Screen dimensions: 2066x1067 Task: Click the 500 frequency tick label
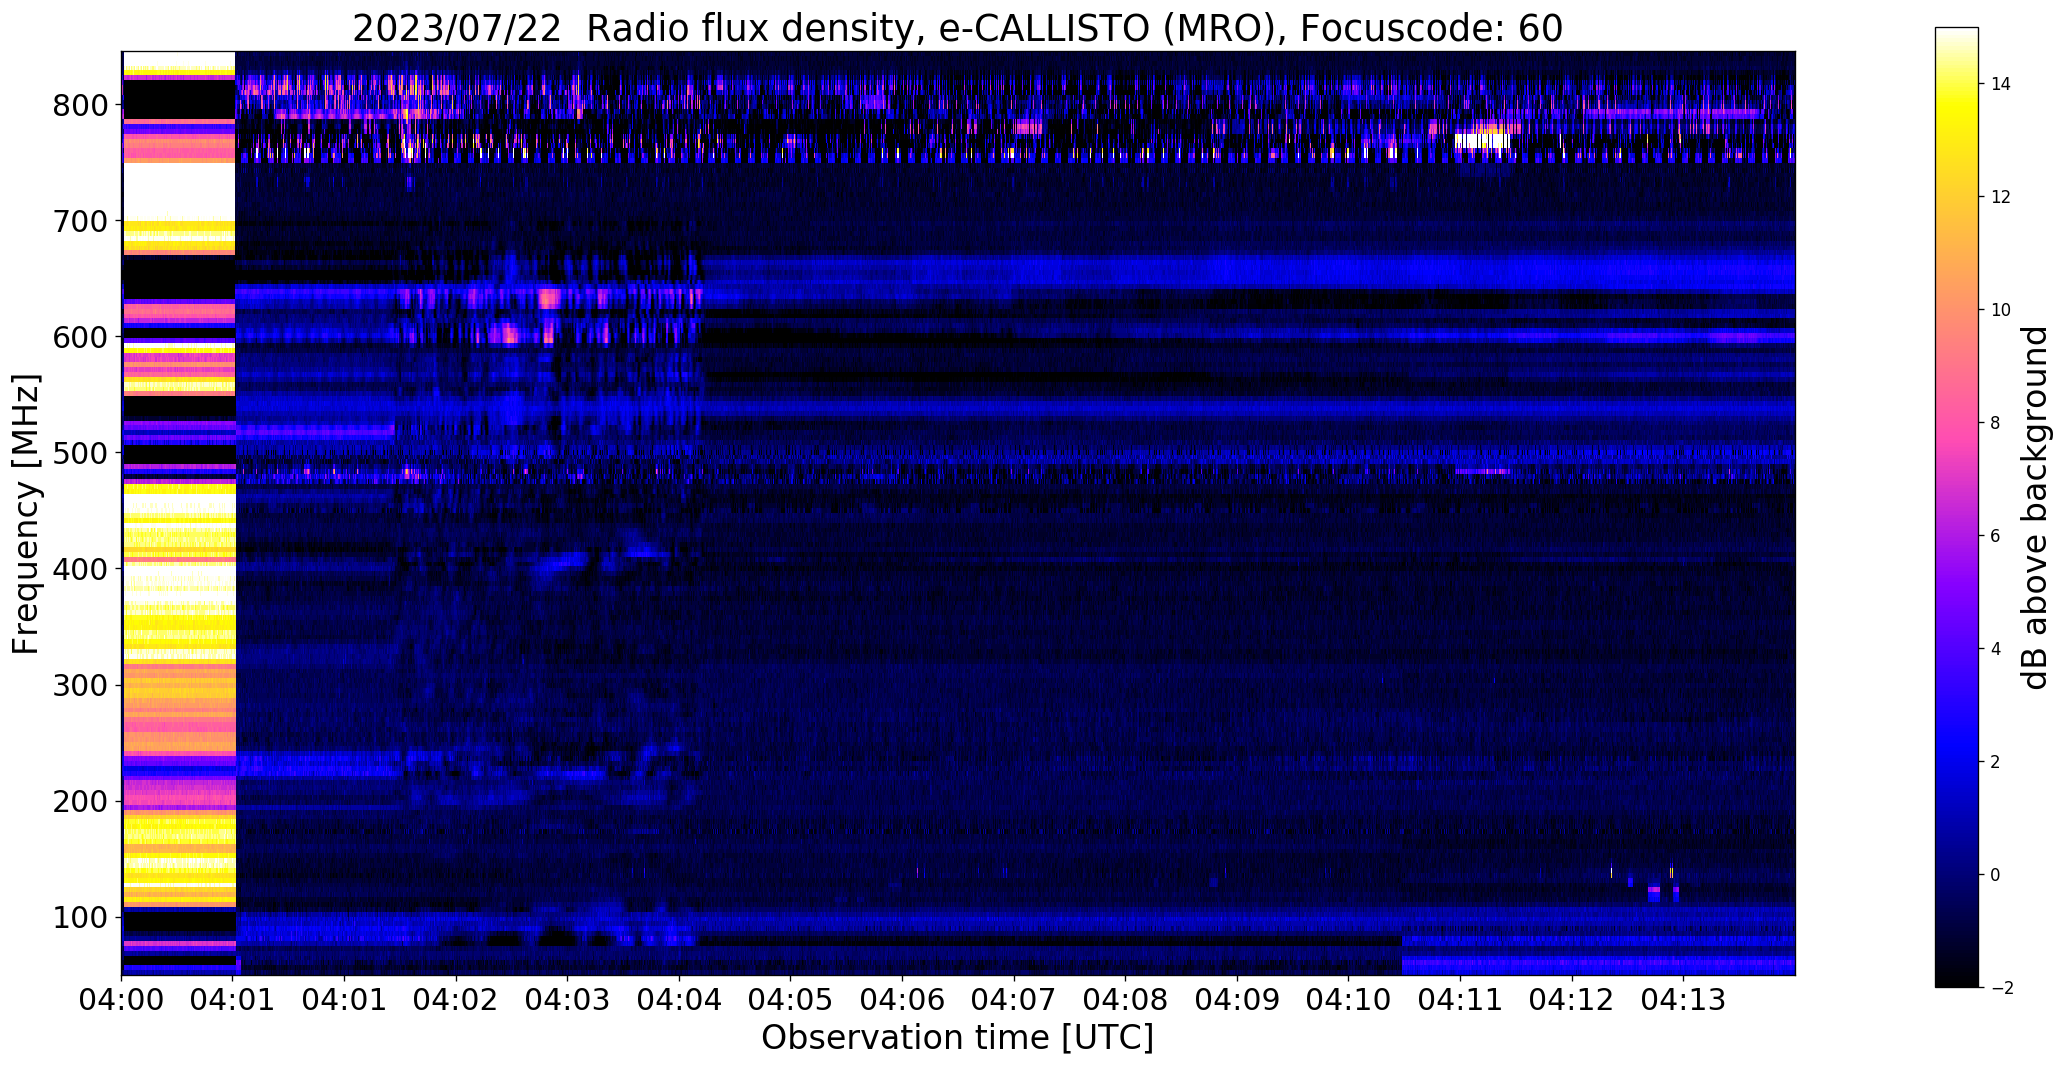pyautogui.click(x=81, y=453)
